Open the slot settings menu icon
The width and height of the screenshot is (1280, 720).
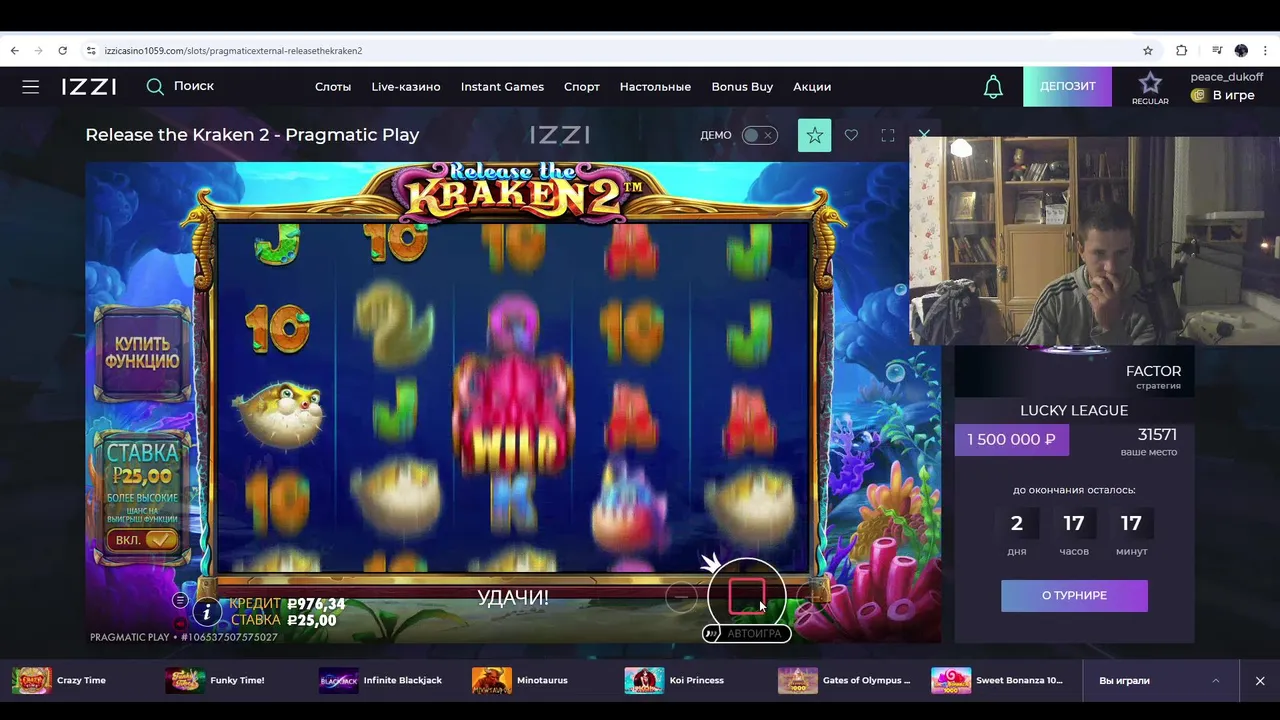point(180,600)
